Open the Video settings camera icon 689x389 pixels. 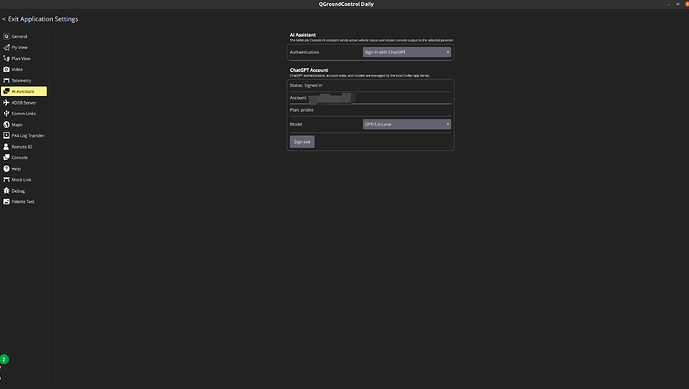pos(6,69)
